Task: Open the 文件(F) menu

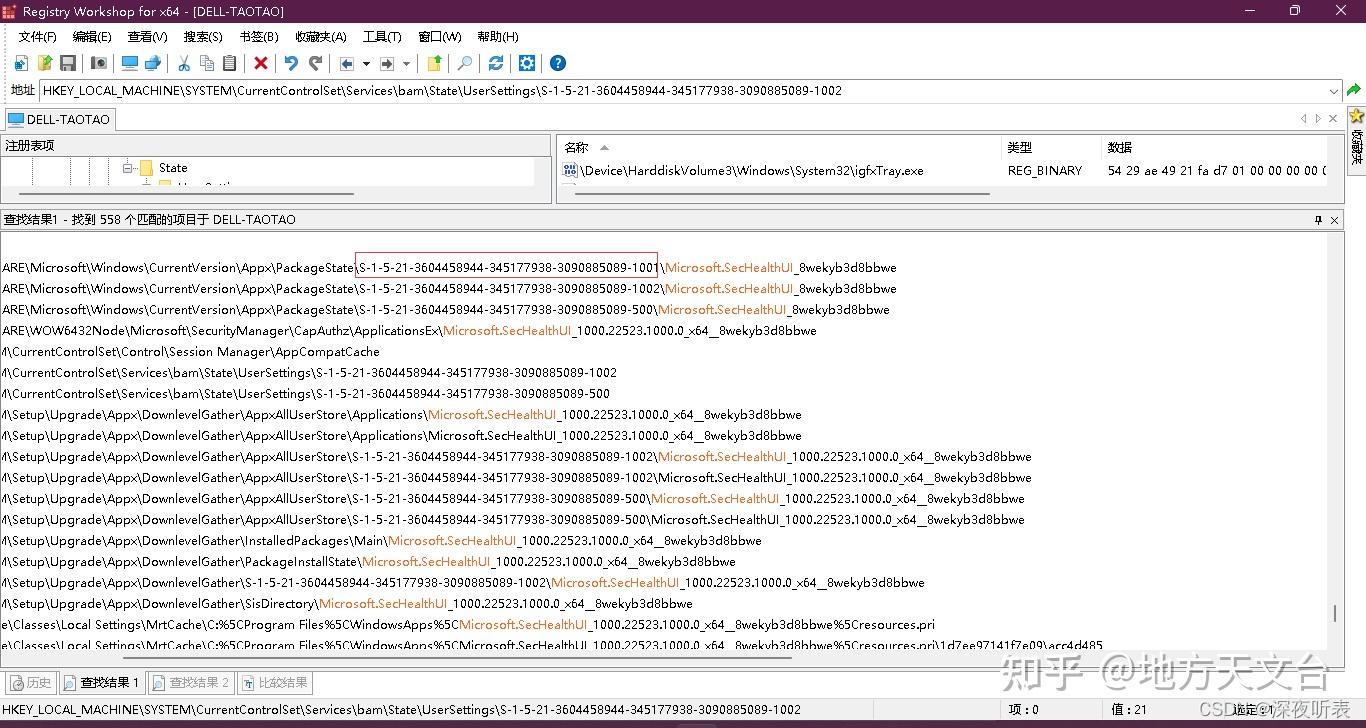Action: click(x=38, y=37)
